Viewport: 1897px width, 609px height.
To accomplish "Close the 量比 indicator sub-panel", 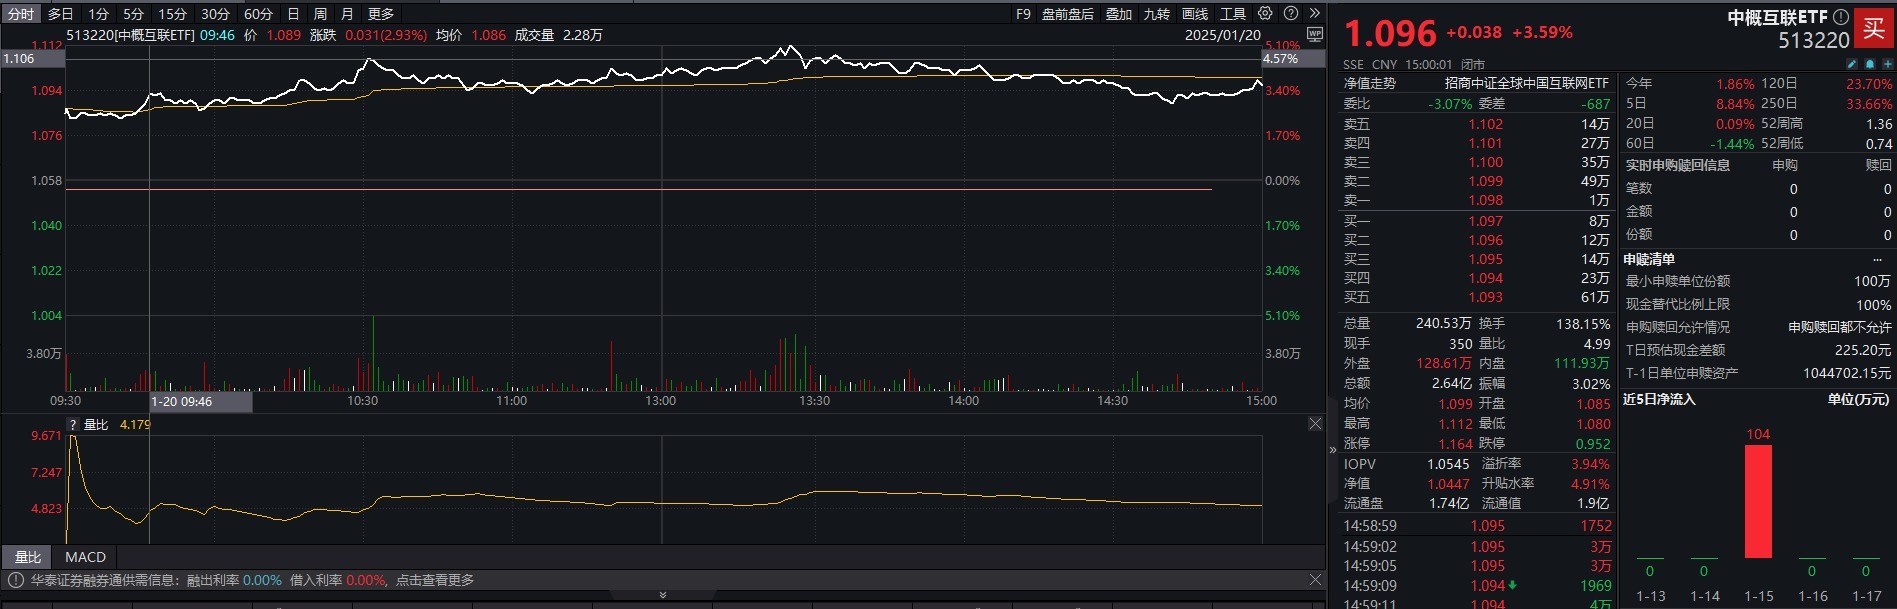I will pyautogui.click(x=1315, y=424).
